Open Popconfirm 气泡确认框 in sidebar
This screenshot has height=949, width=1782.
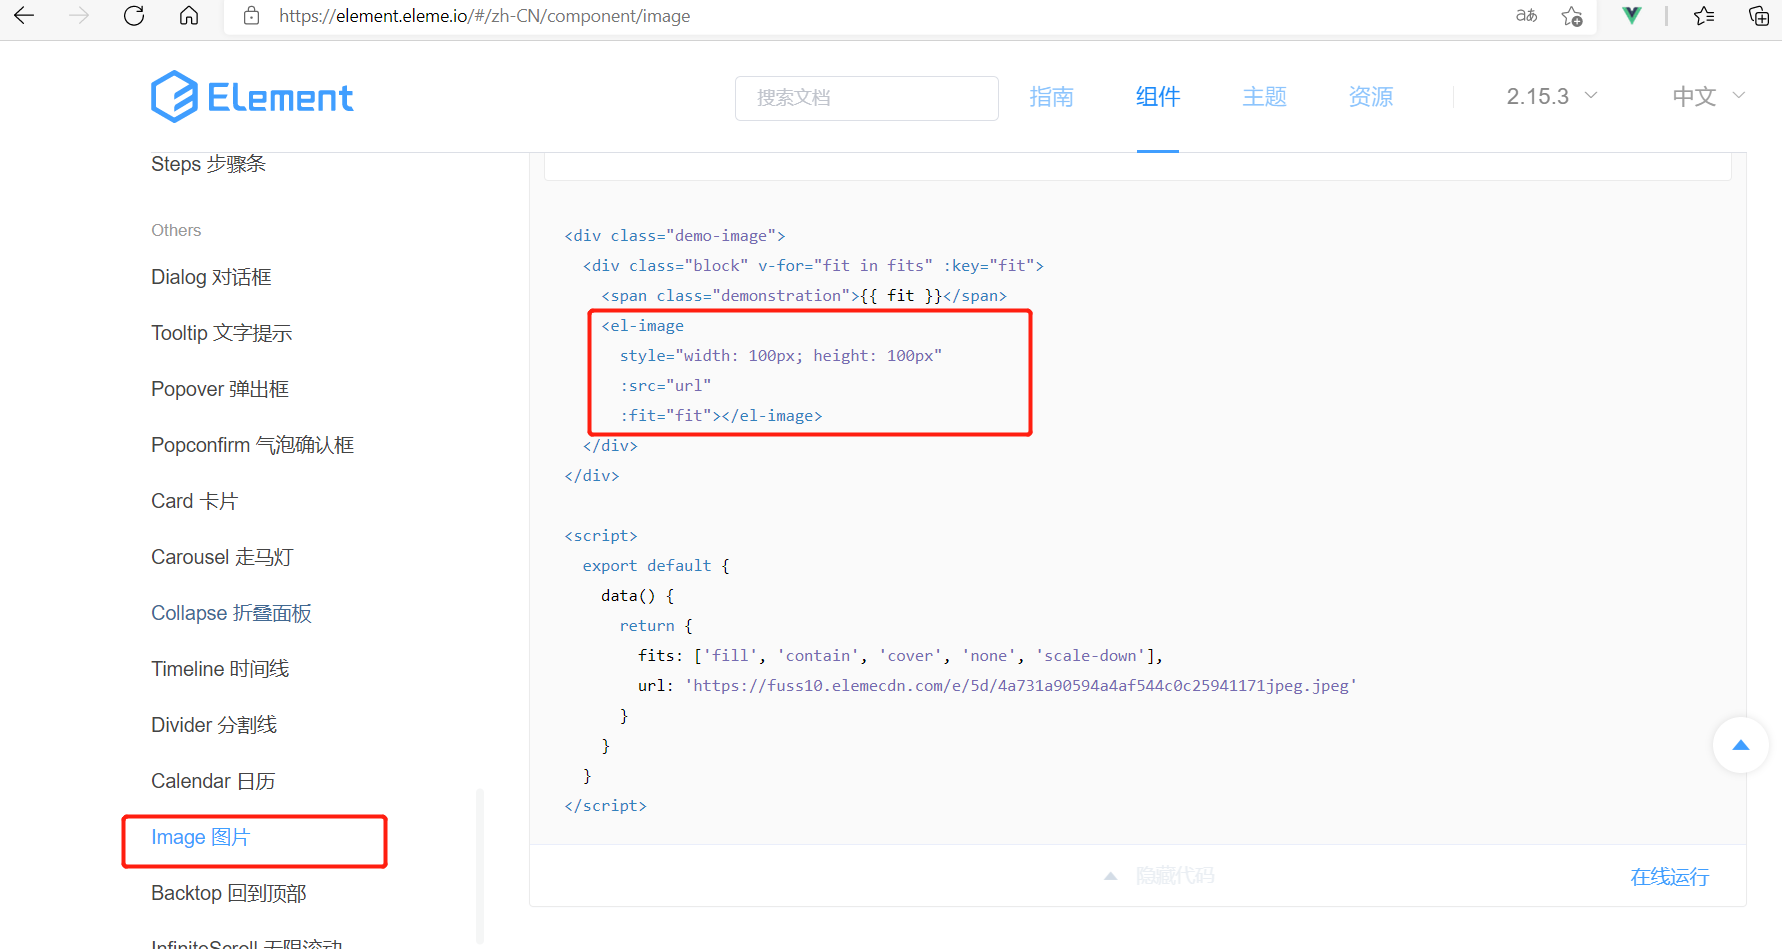point(253,445)
